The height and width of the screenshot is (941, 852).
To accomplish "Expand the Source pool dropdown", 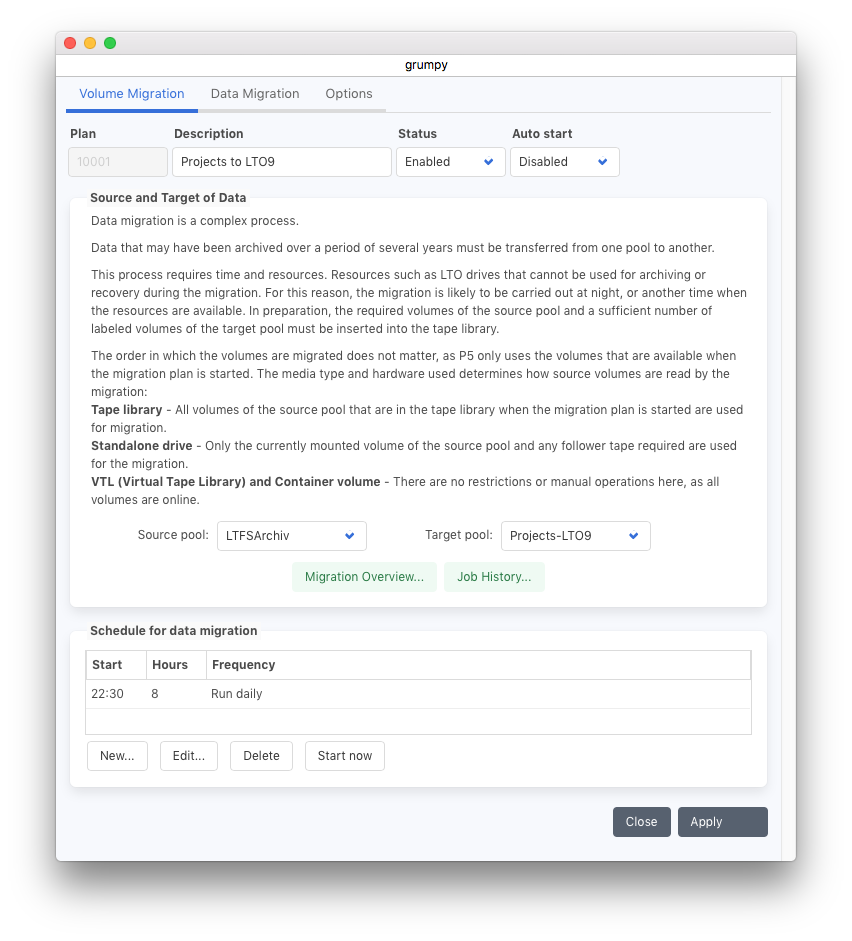I will click(291, 536).
